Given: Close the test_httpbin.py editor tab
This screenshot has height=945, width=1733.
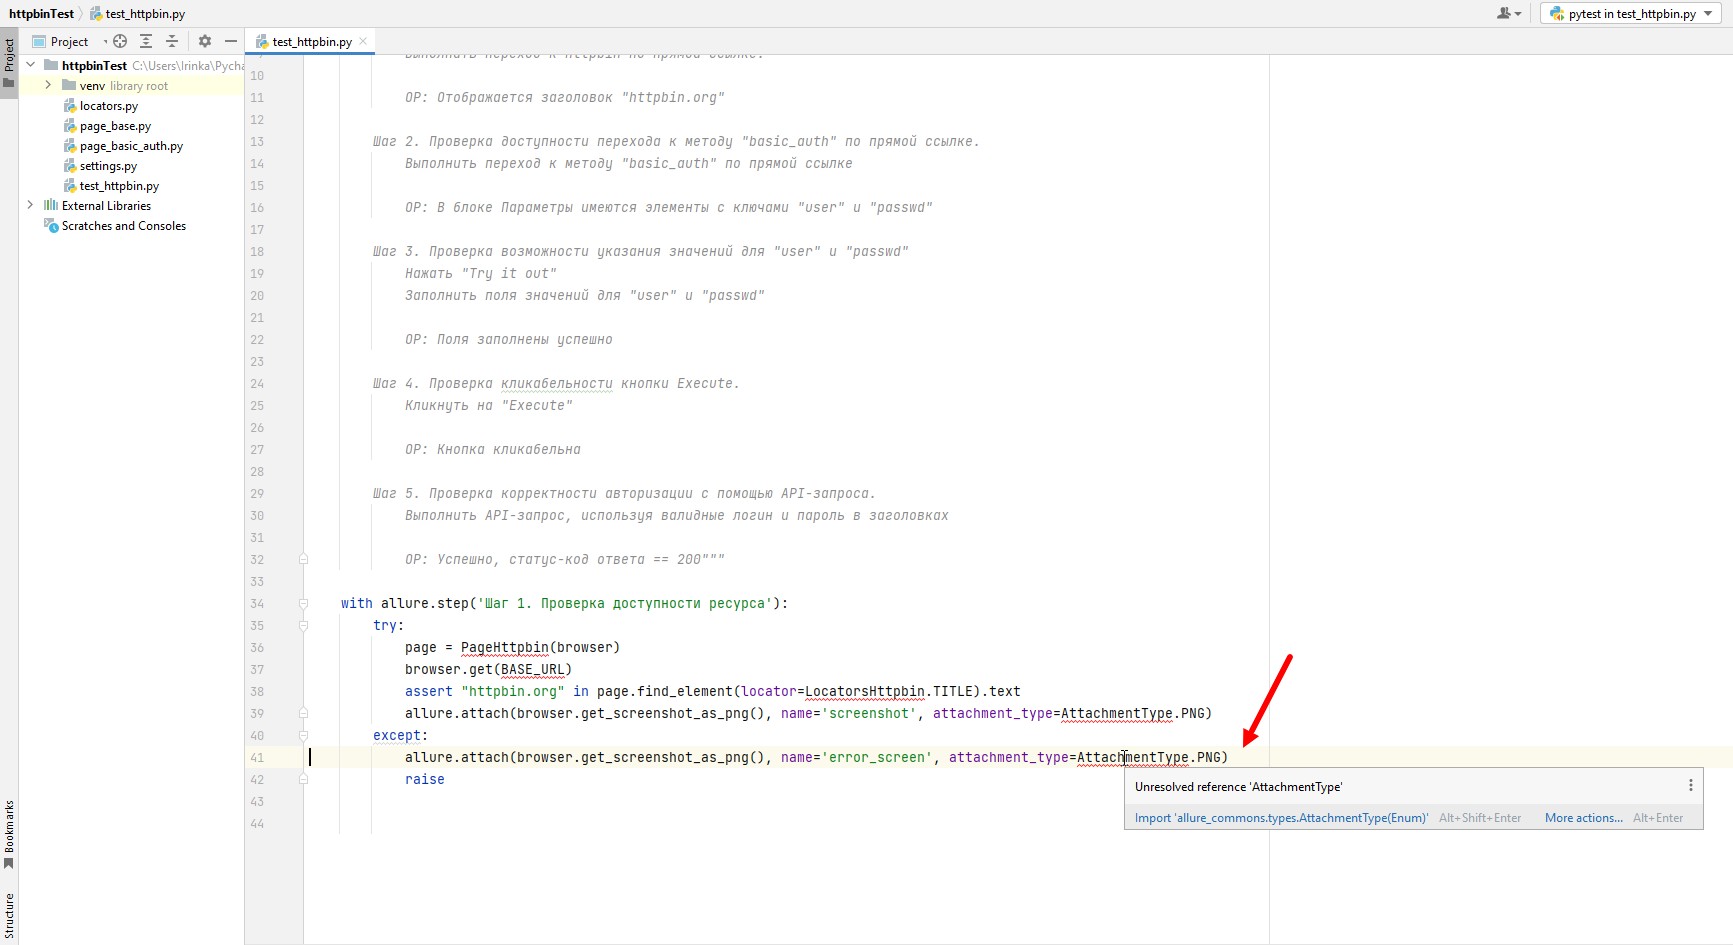Looking at the screenshot, I should coord(363,41).
